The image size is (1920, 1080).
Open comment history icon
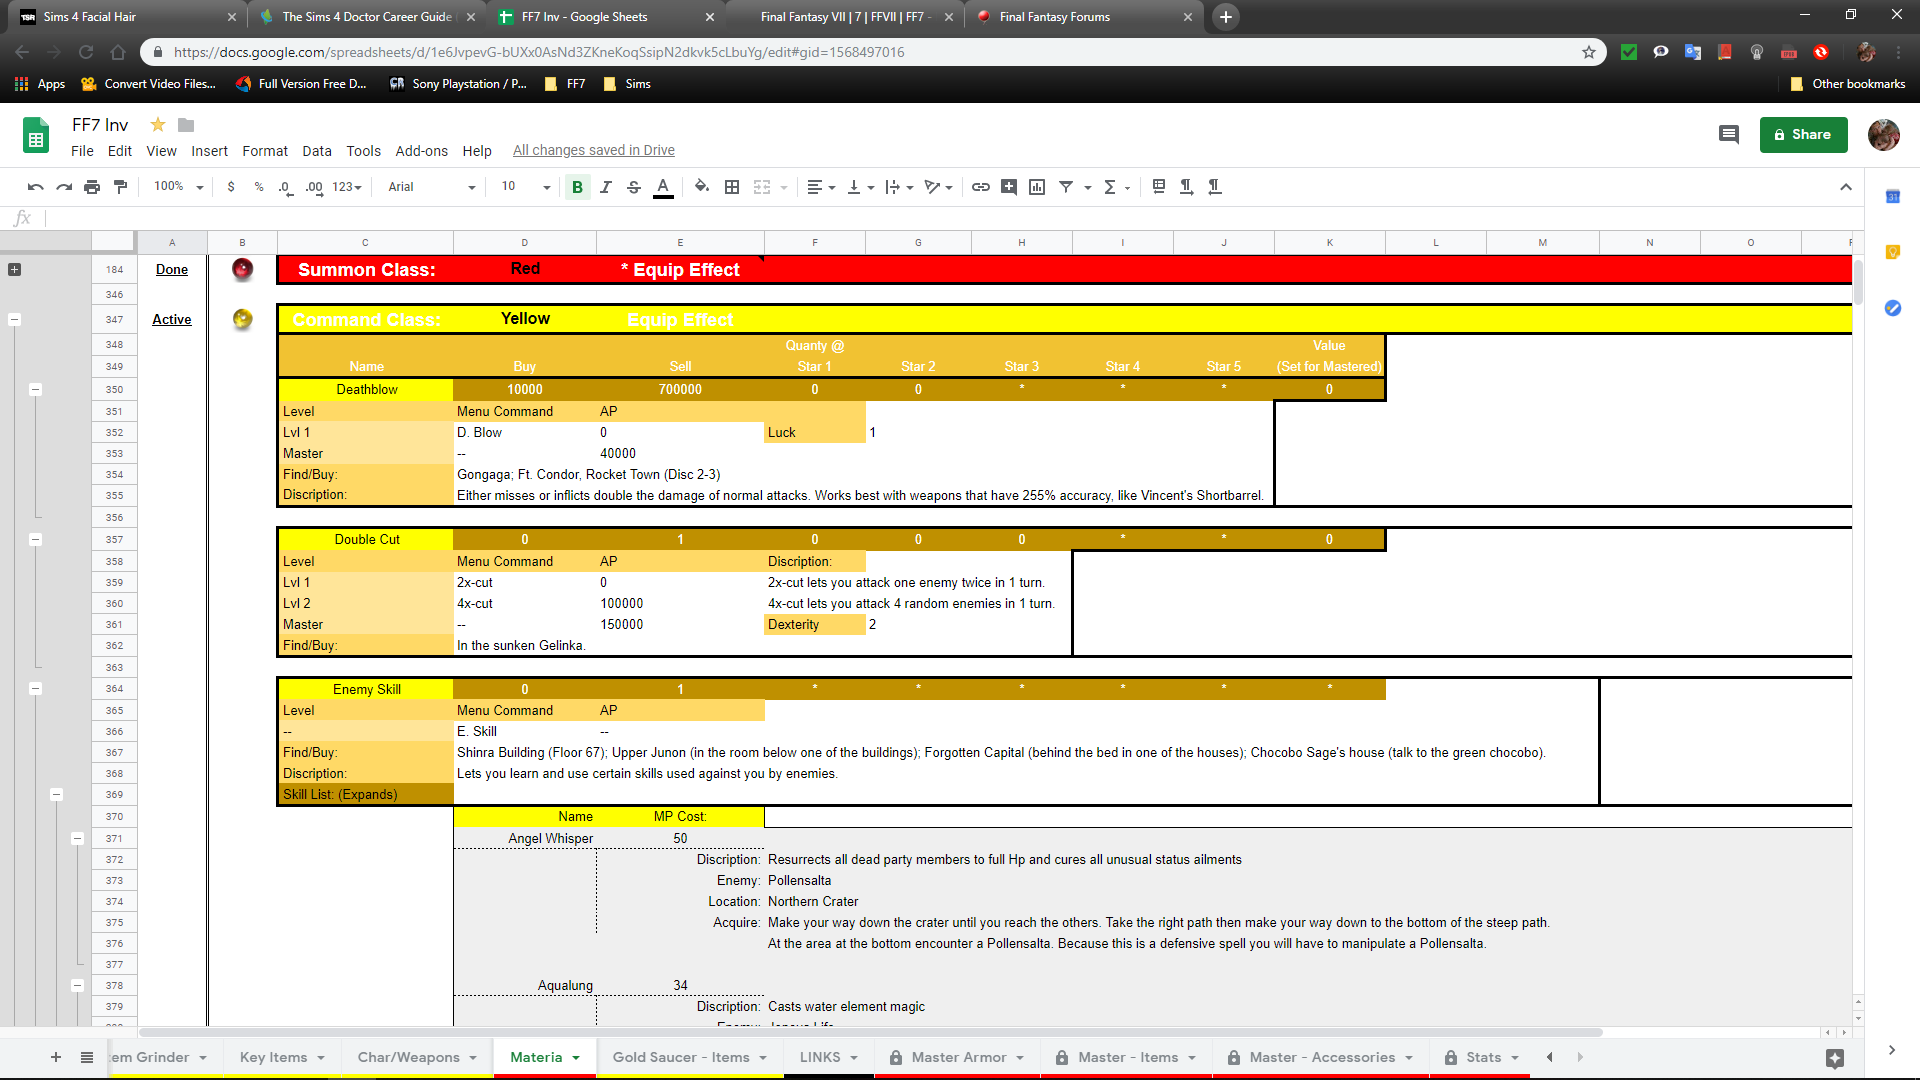pyautogui.click(x=1729, y=135)
